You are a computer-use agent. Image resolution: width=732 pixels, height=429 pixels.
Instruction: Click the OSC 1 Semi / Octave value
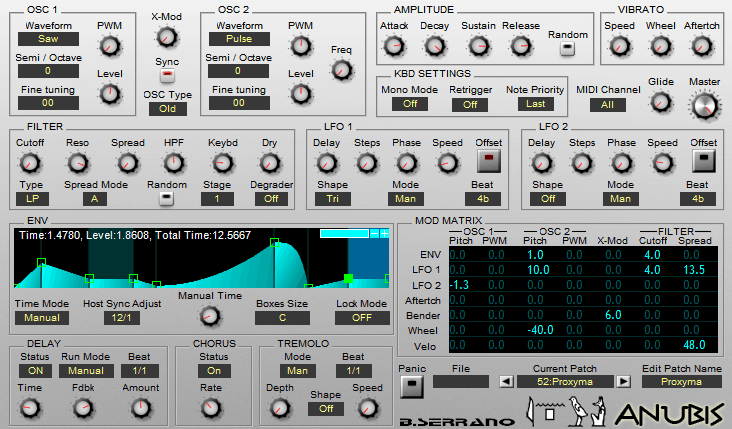(x=48, y=71)
